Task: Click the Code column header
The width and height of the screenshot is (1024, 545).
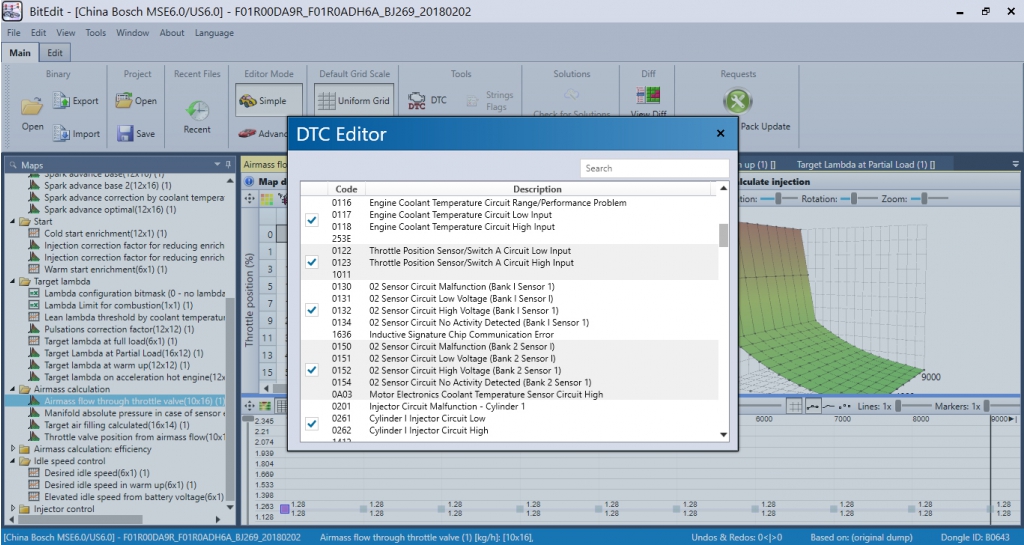Action: (346, 189)
